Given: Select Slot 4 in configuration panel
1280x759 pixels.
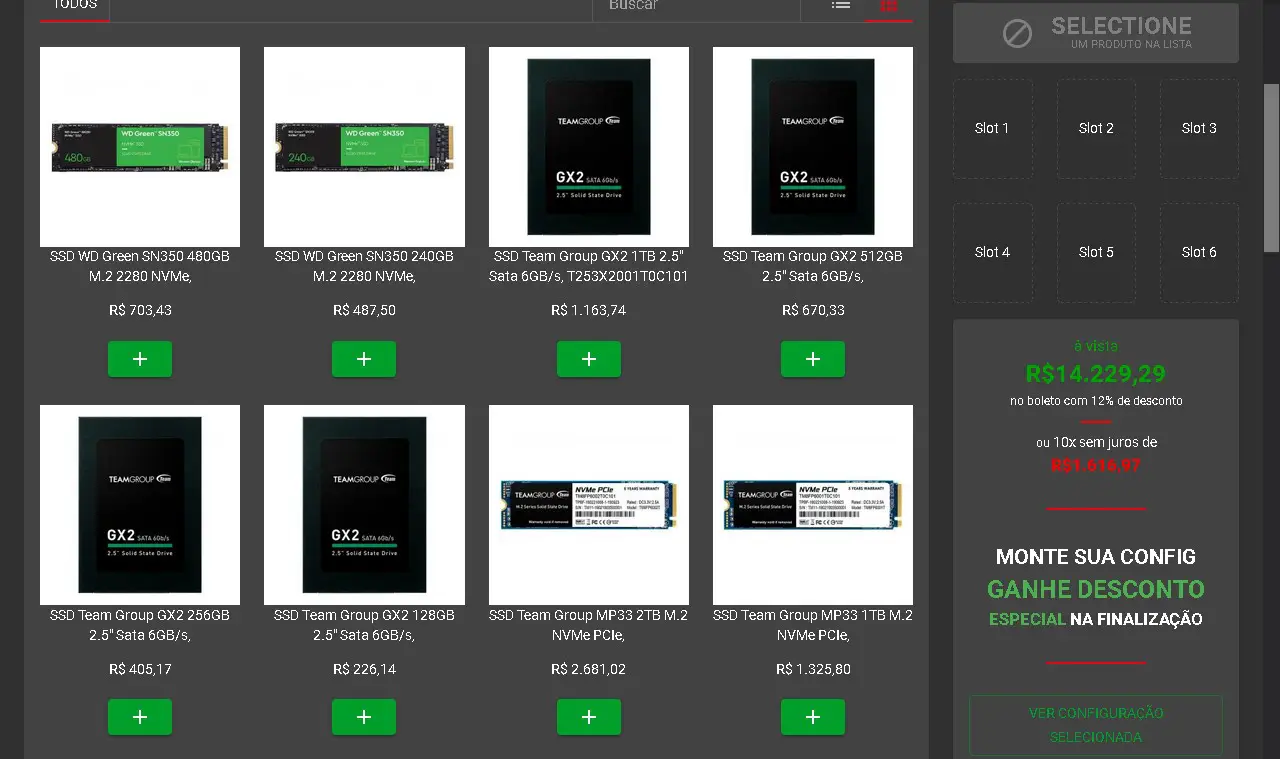Looking at the screenshot, I should pos(992,253).
